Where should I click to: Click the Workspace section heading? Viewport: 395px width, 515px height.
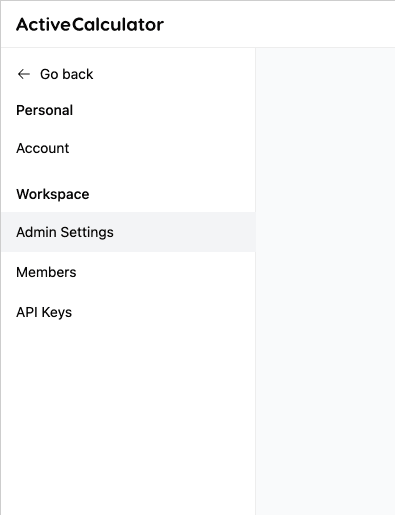point(53,194)
